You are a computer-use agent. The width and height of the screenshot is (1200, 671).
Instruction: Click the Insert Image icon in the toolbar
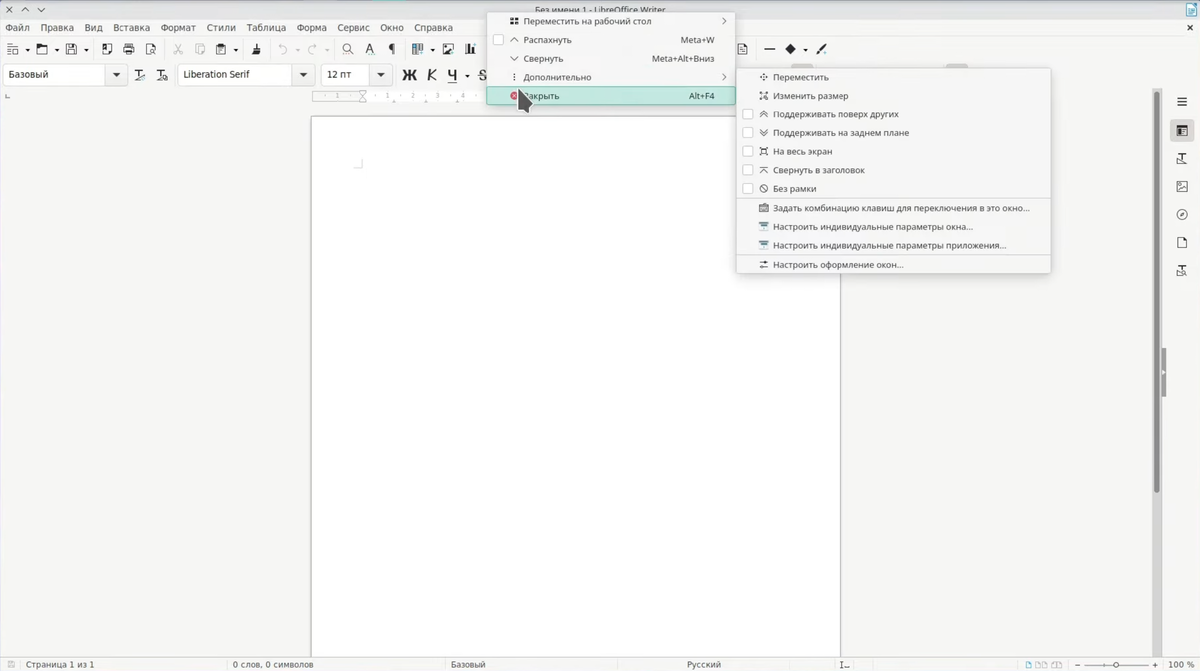click(447, 49)
